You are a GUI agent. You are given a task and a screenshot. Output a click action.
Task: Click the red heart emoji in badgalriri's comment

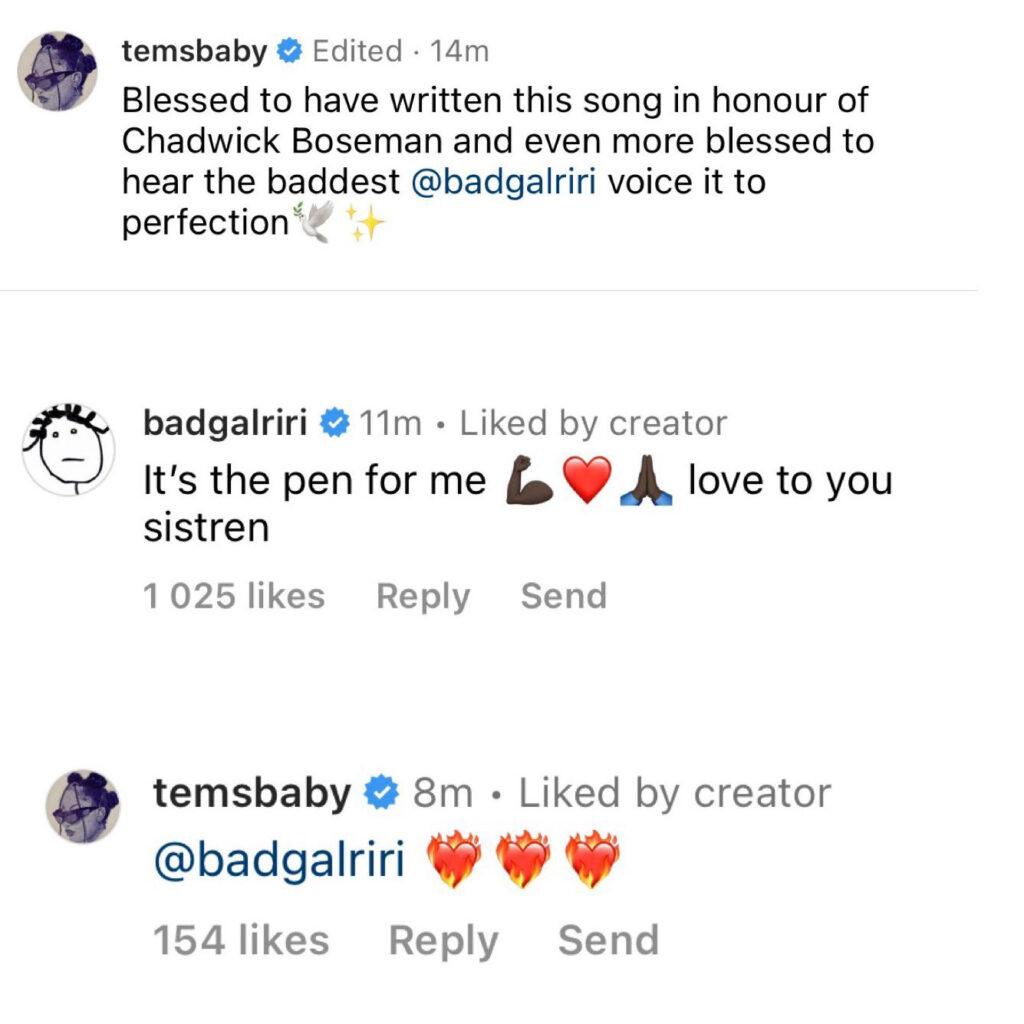point(587,483)
